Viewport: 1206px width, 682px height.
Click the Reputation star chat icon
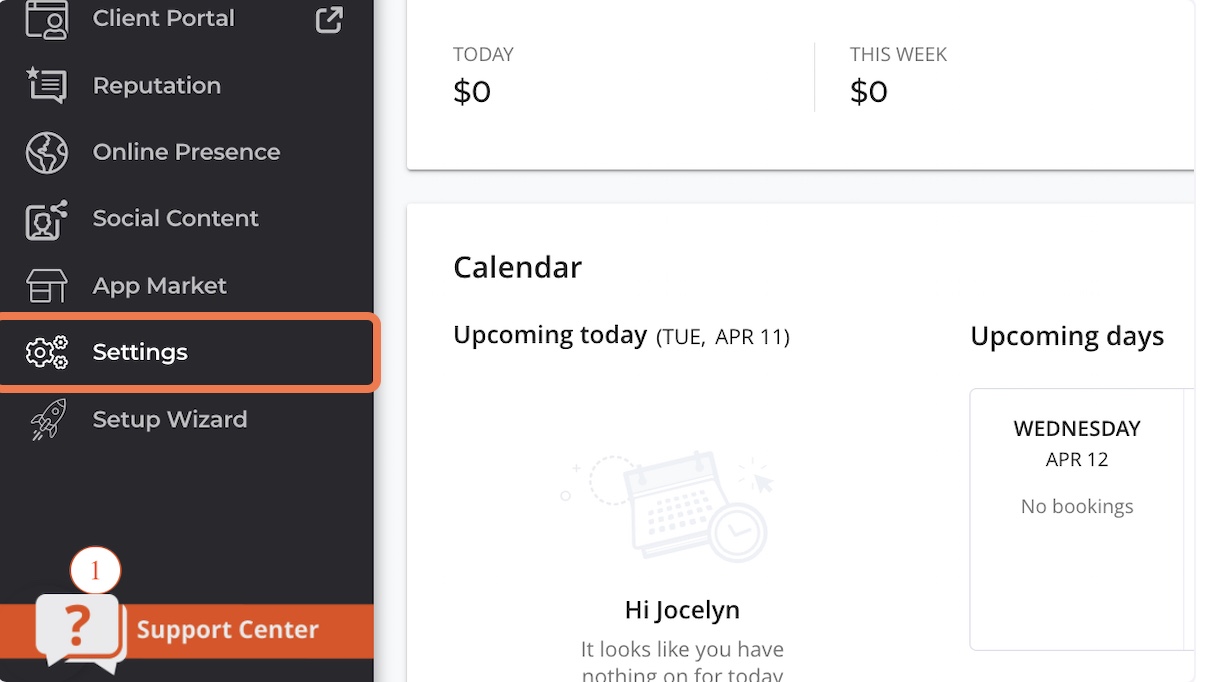(46, 86)
